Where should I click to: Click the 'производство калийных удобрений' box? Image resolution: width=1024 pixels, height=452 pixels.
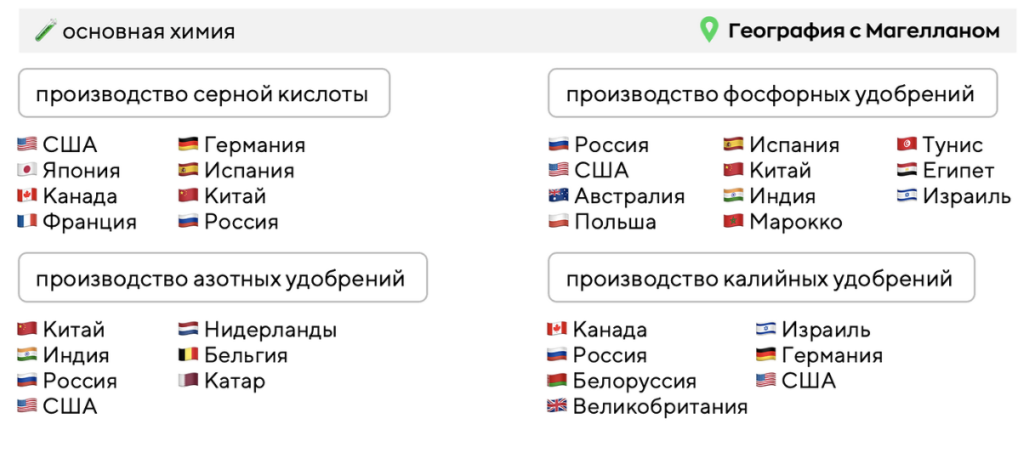pos(760,279)
